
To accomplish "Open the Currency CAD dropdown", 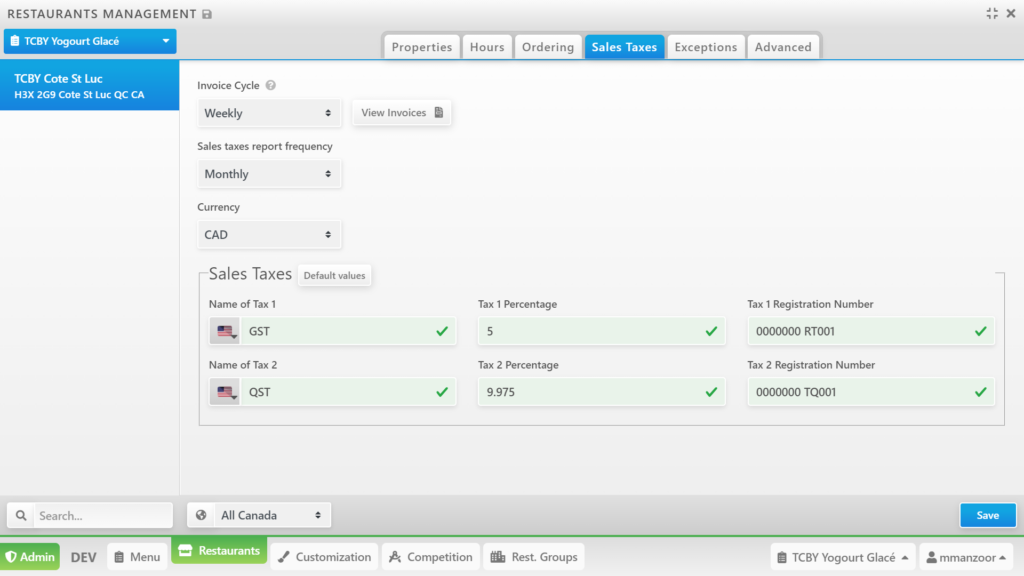I will coord(269,235).
